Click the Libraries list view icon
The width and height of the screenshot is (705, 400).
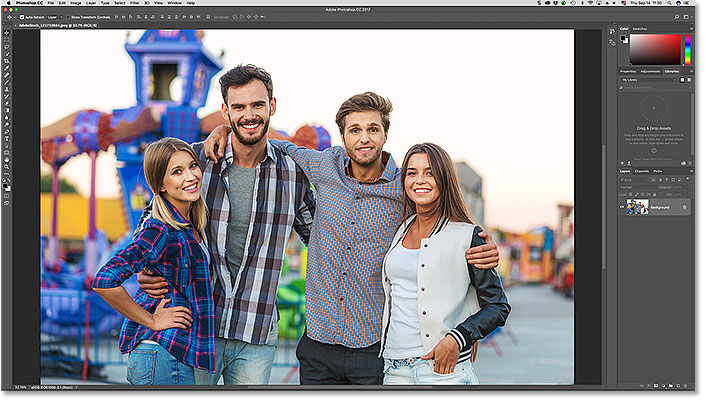click(689, 80)
